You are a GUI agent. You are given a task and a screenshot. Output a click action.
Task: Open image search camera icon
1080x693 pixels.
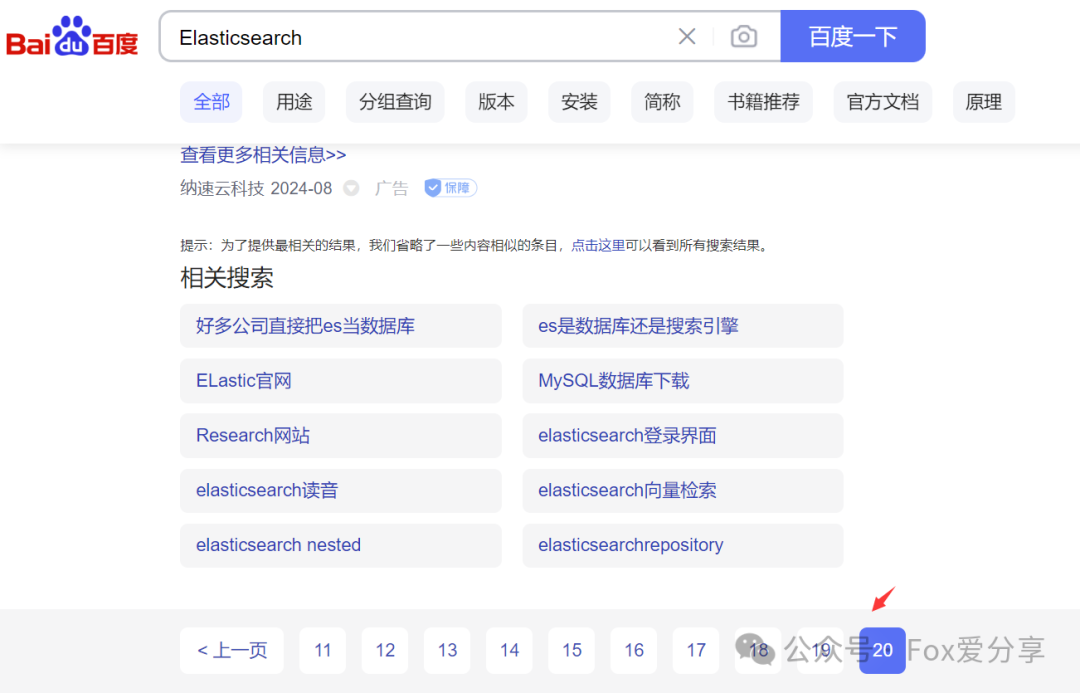coord(744,37)
